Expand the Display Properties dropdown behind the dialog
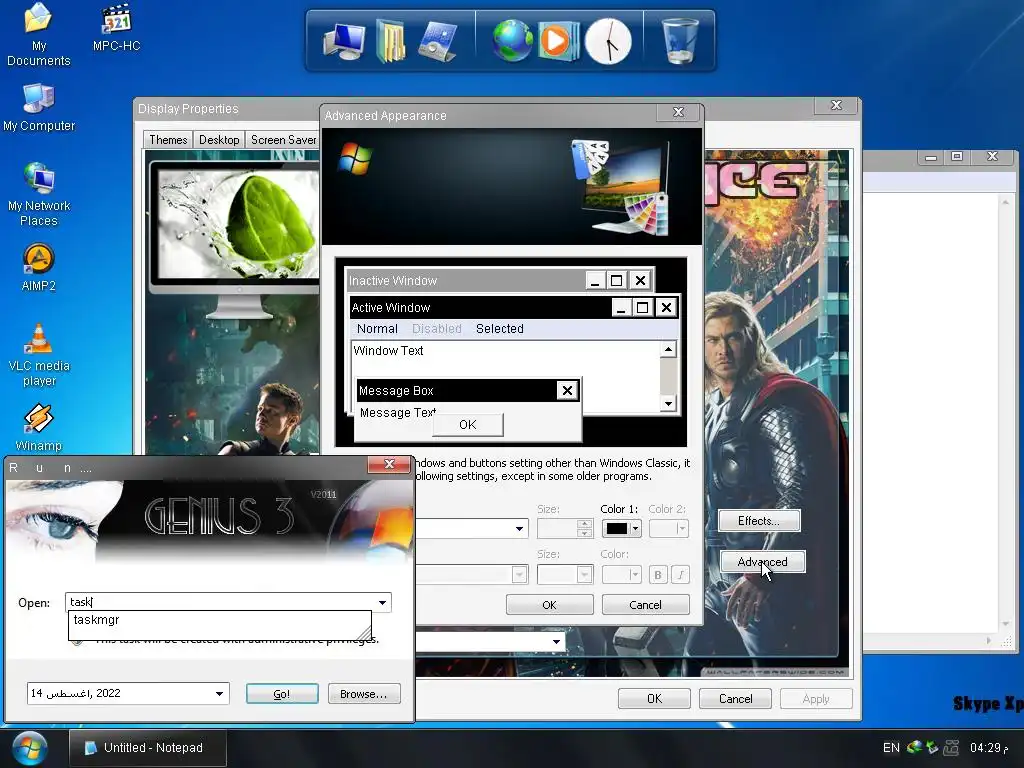Image resolution: width=1024 pixels, height=768 pixels. (x=556, y=642)
